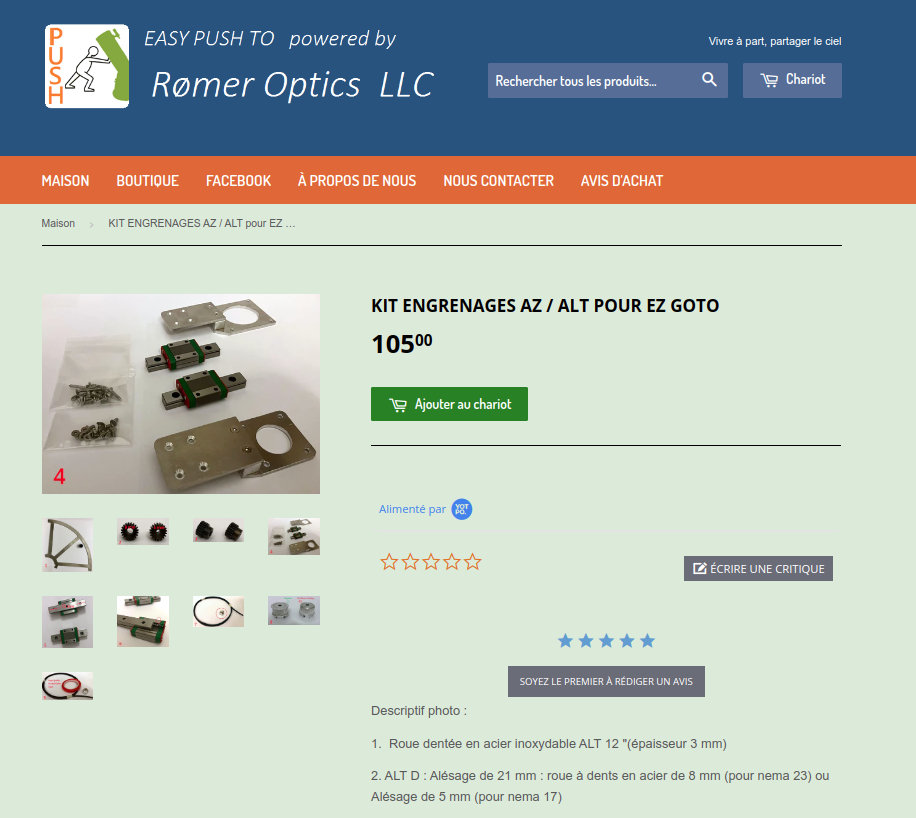Click the empty orange star rating

coord(431,562)
